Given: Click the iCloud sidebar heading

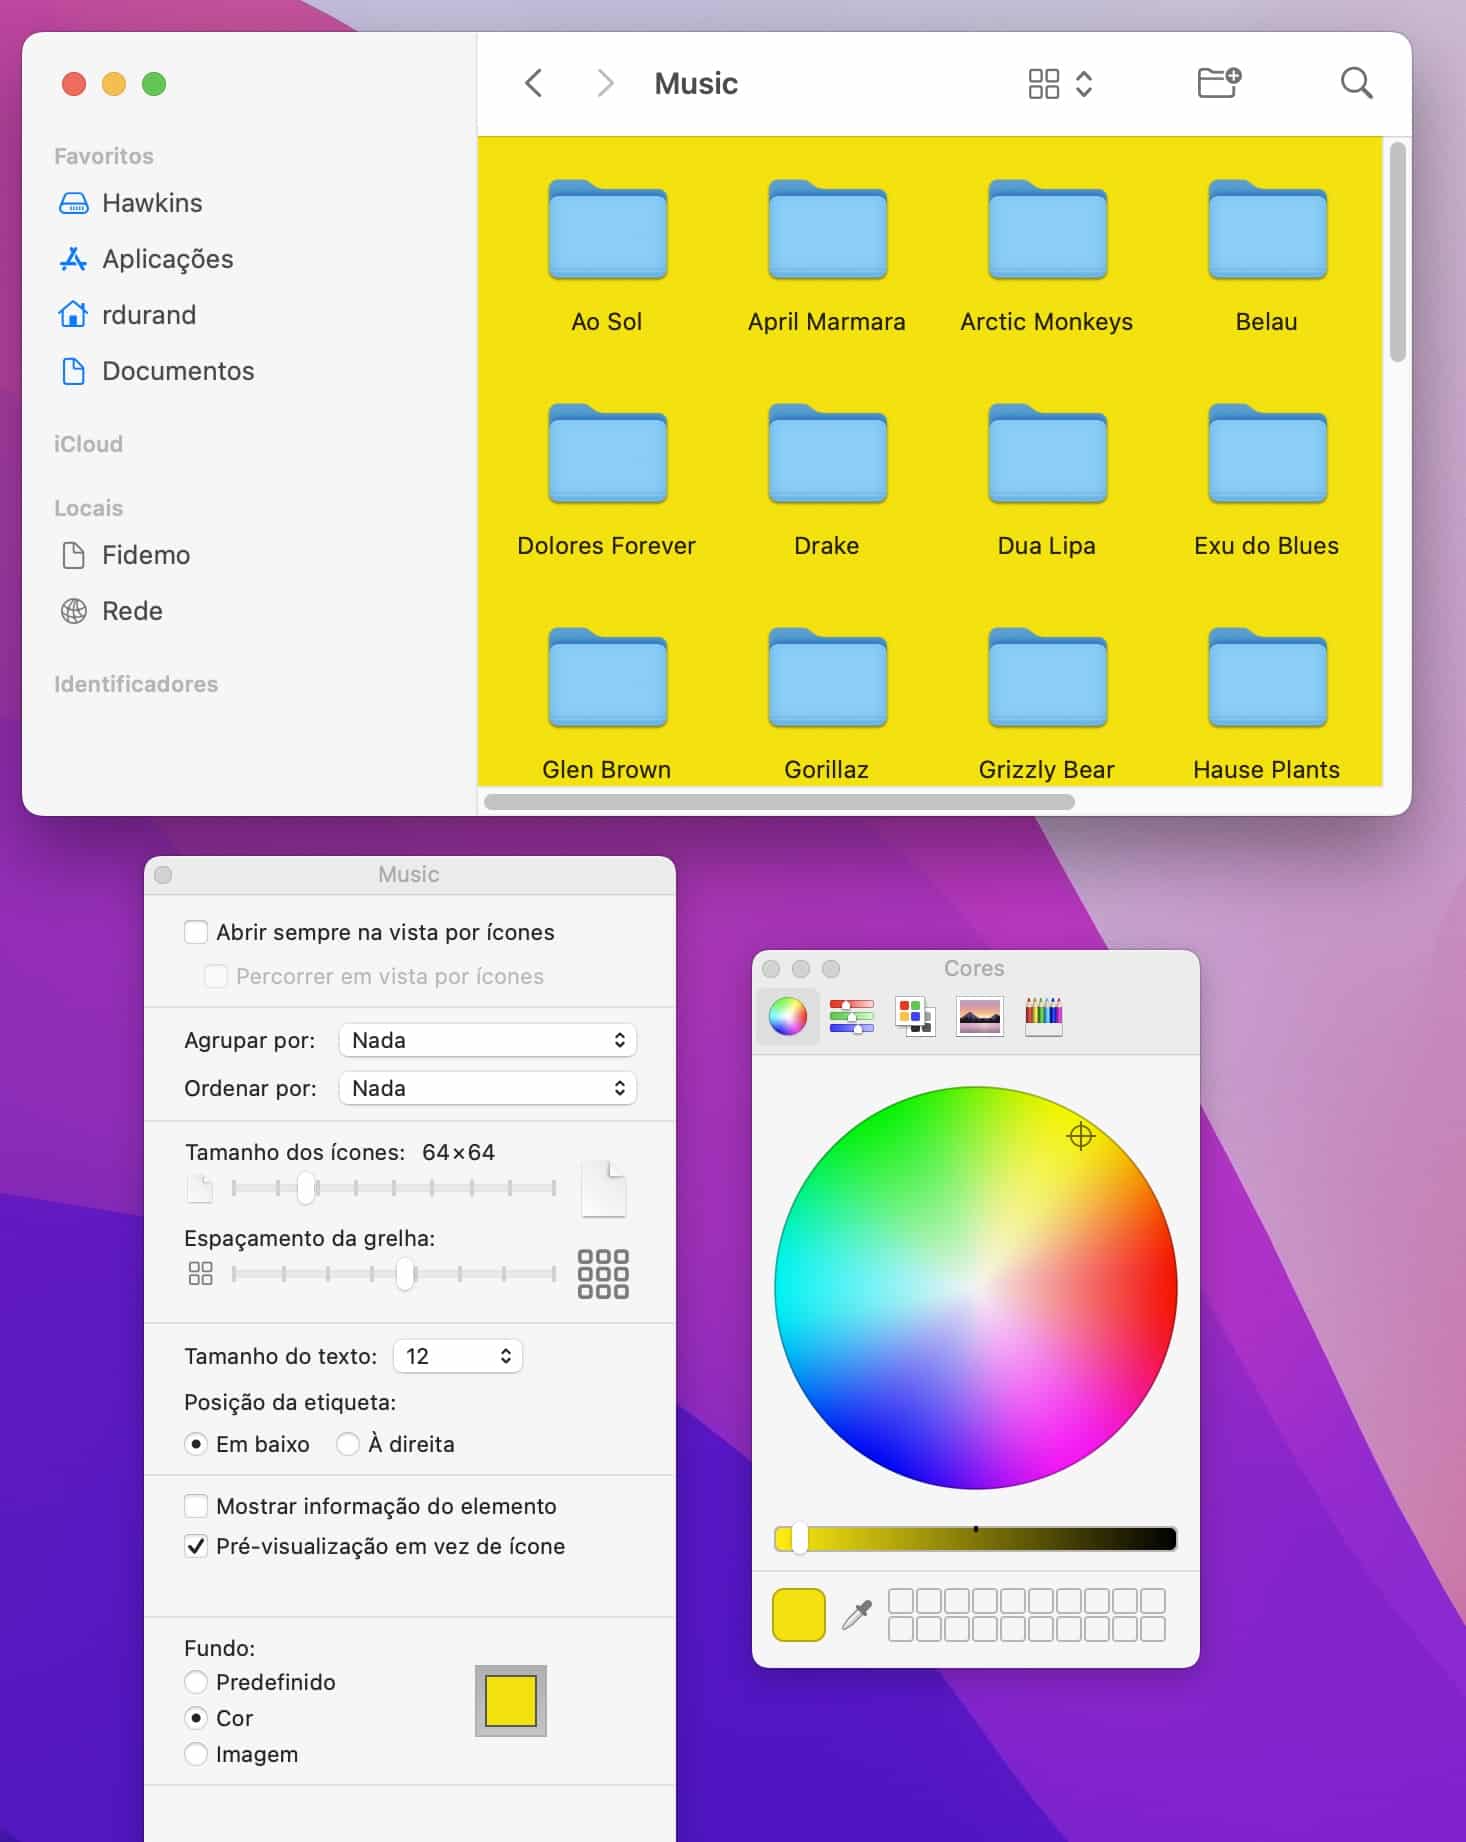Looking at the screenshot, I should click(88, 444).
